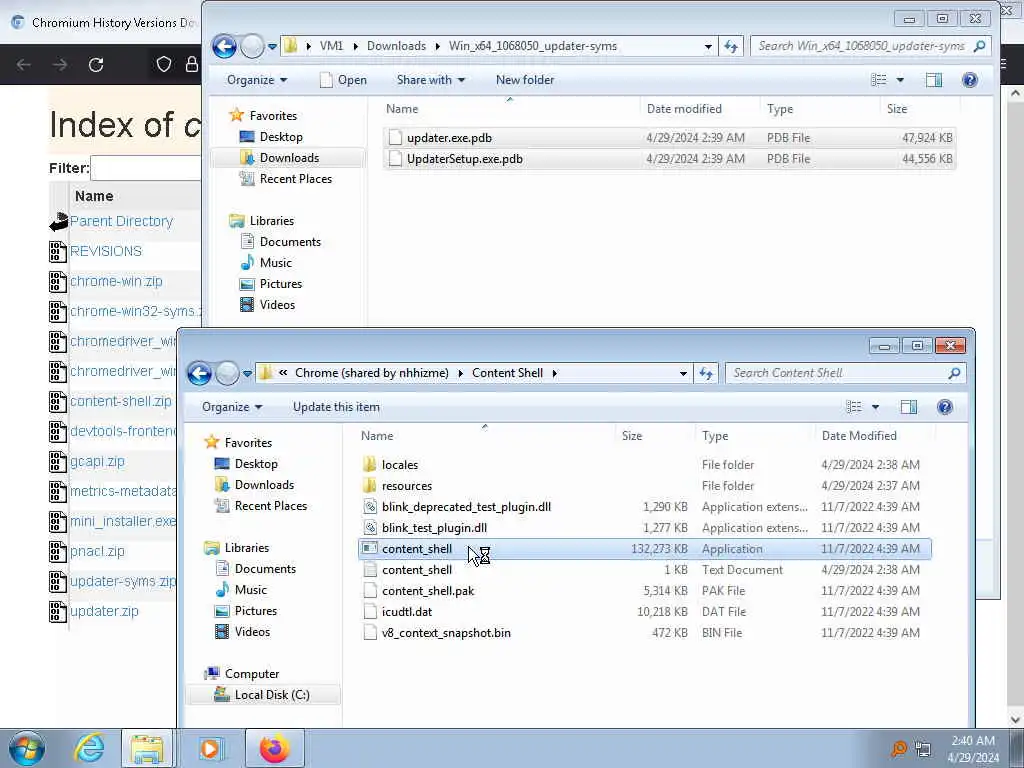The image size is (1024, 768).
Task: Open the REVISIONS link
Action: click(106, 251)
